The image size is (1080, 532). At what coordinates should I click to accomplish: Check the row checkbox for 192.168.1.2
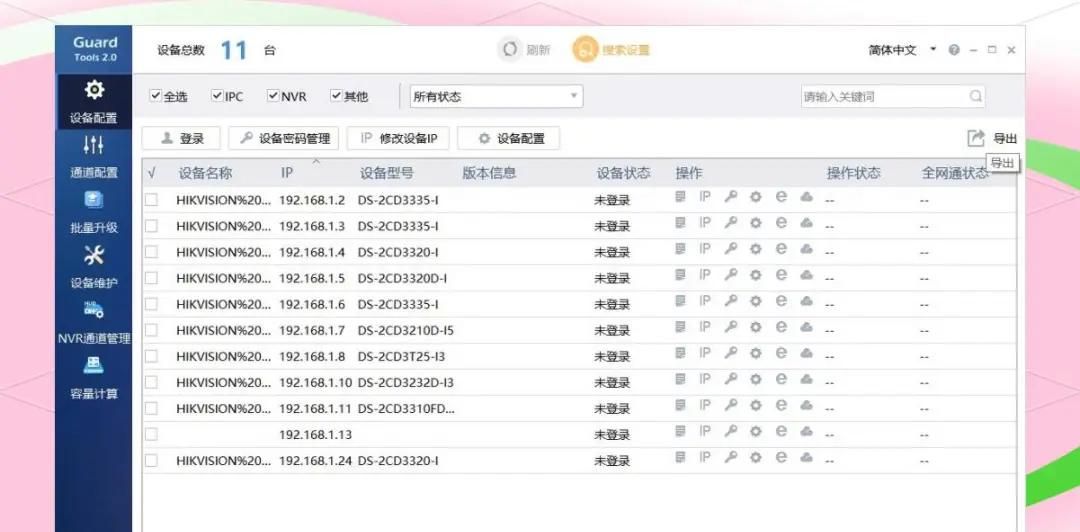pyautogui.click(x=151, y=200)
